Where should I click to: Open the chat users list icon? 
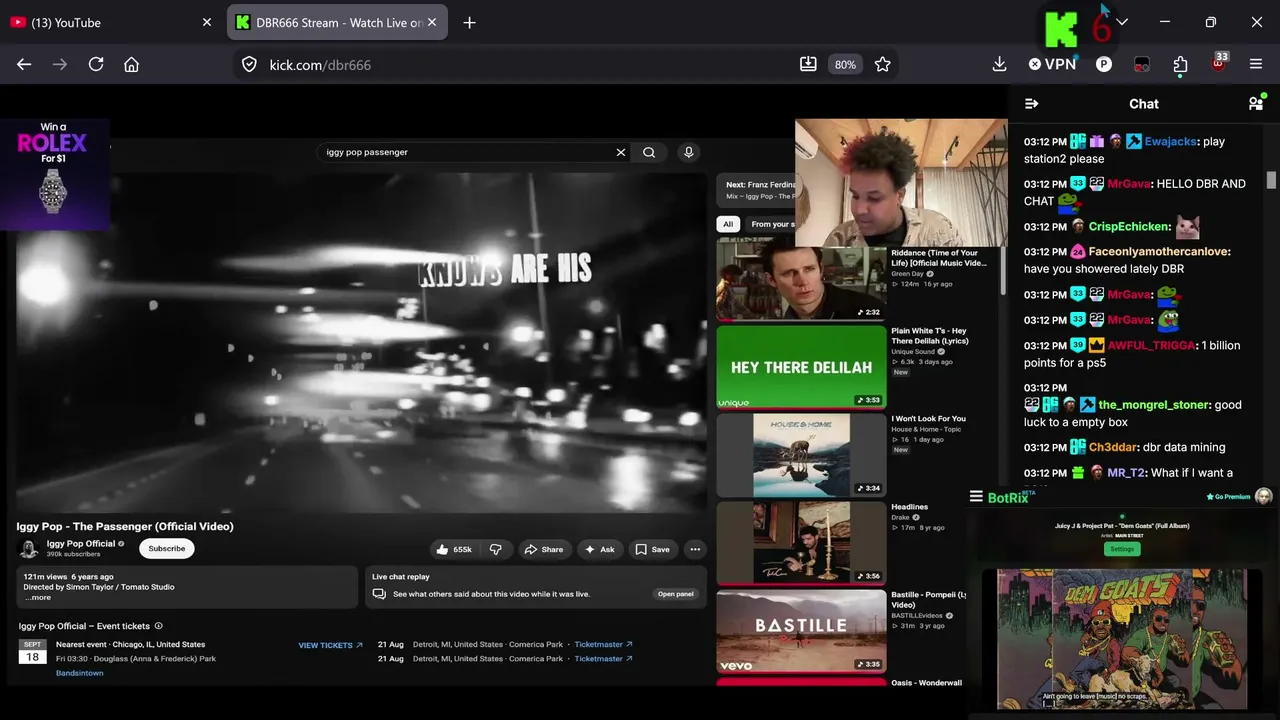pyautogui.click(x=1256, y=103)
